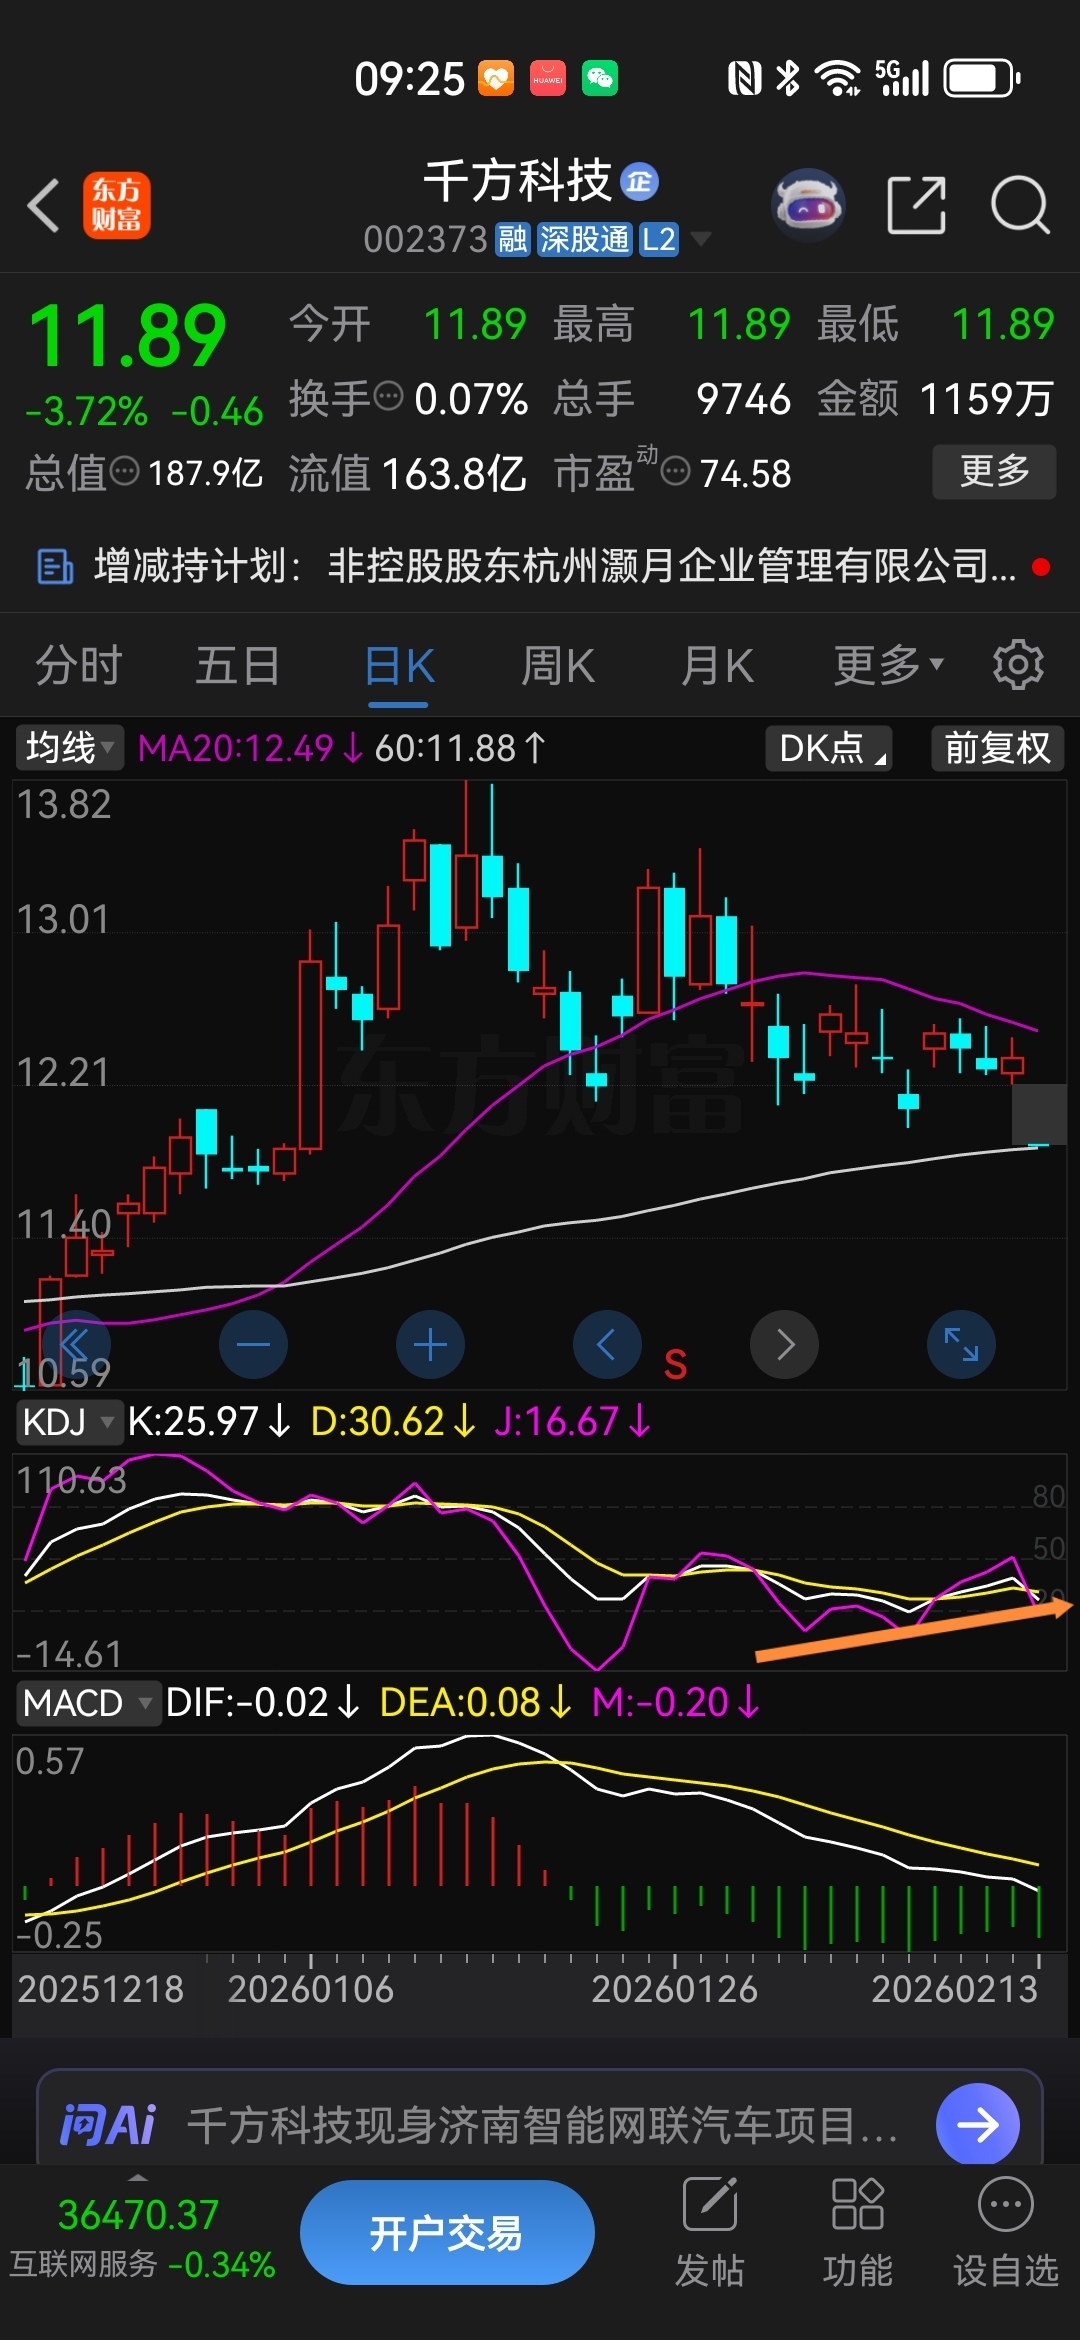
Task: Tap the AI prompt about 济南智能网联汽车项目
Action: pos(541,2125)
